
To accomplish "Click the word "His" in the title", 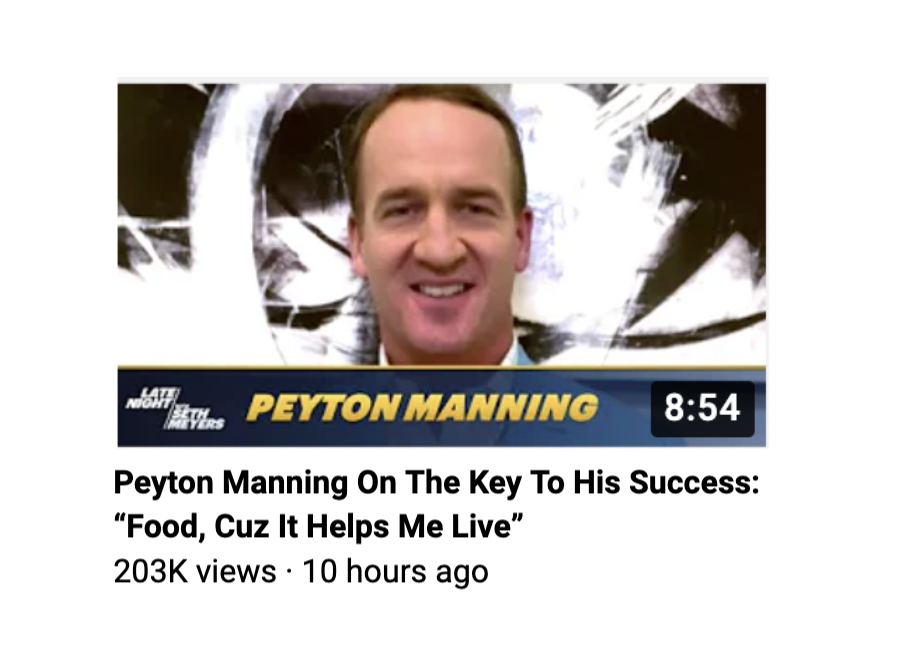I will click(x=596, y=482).
